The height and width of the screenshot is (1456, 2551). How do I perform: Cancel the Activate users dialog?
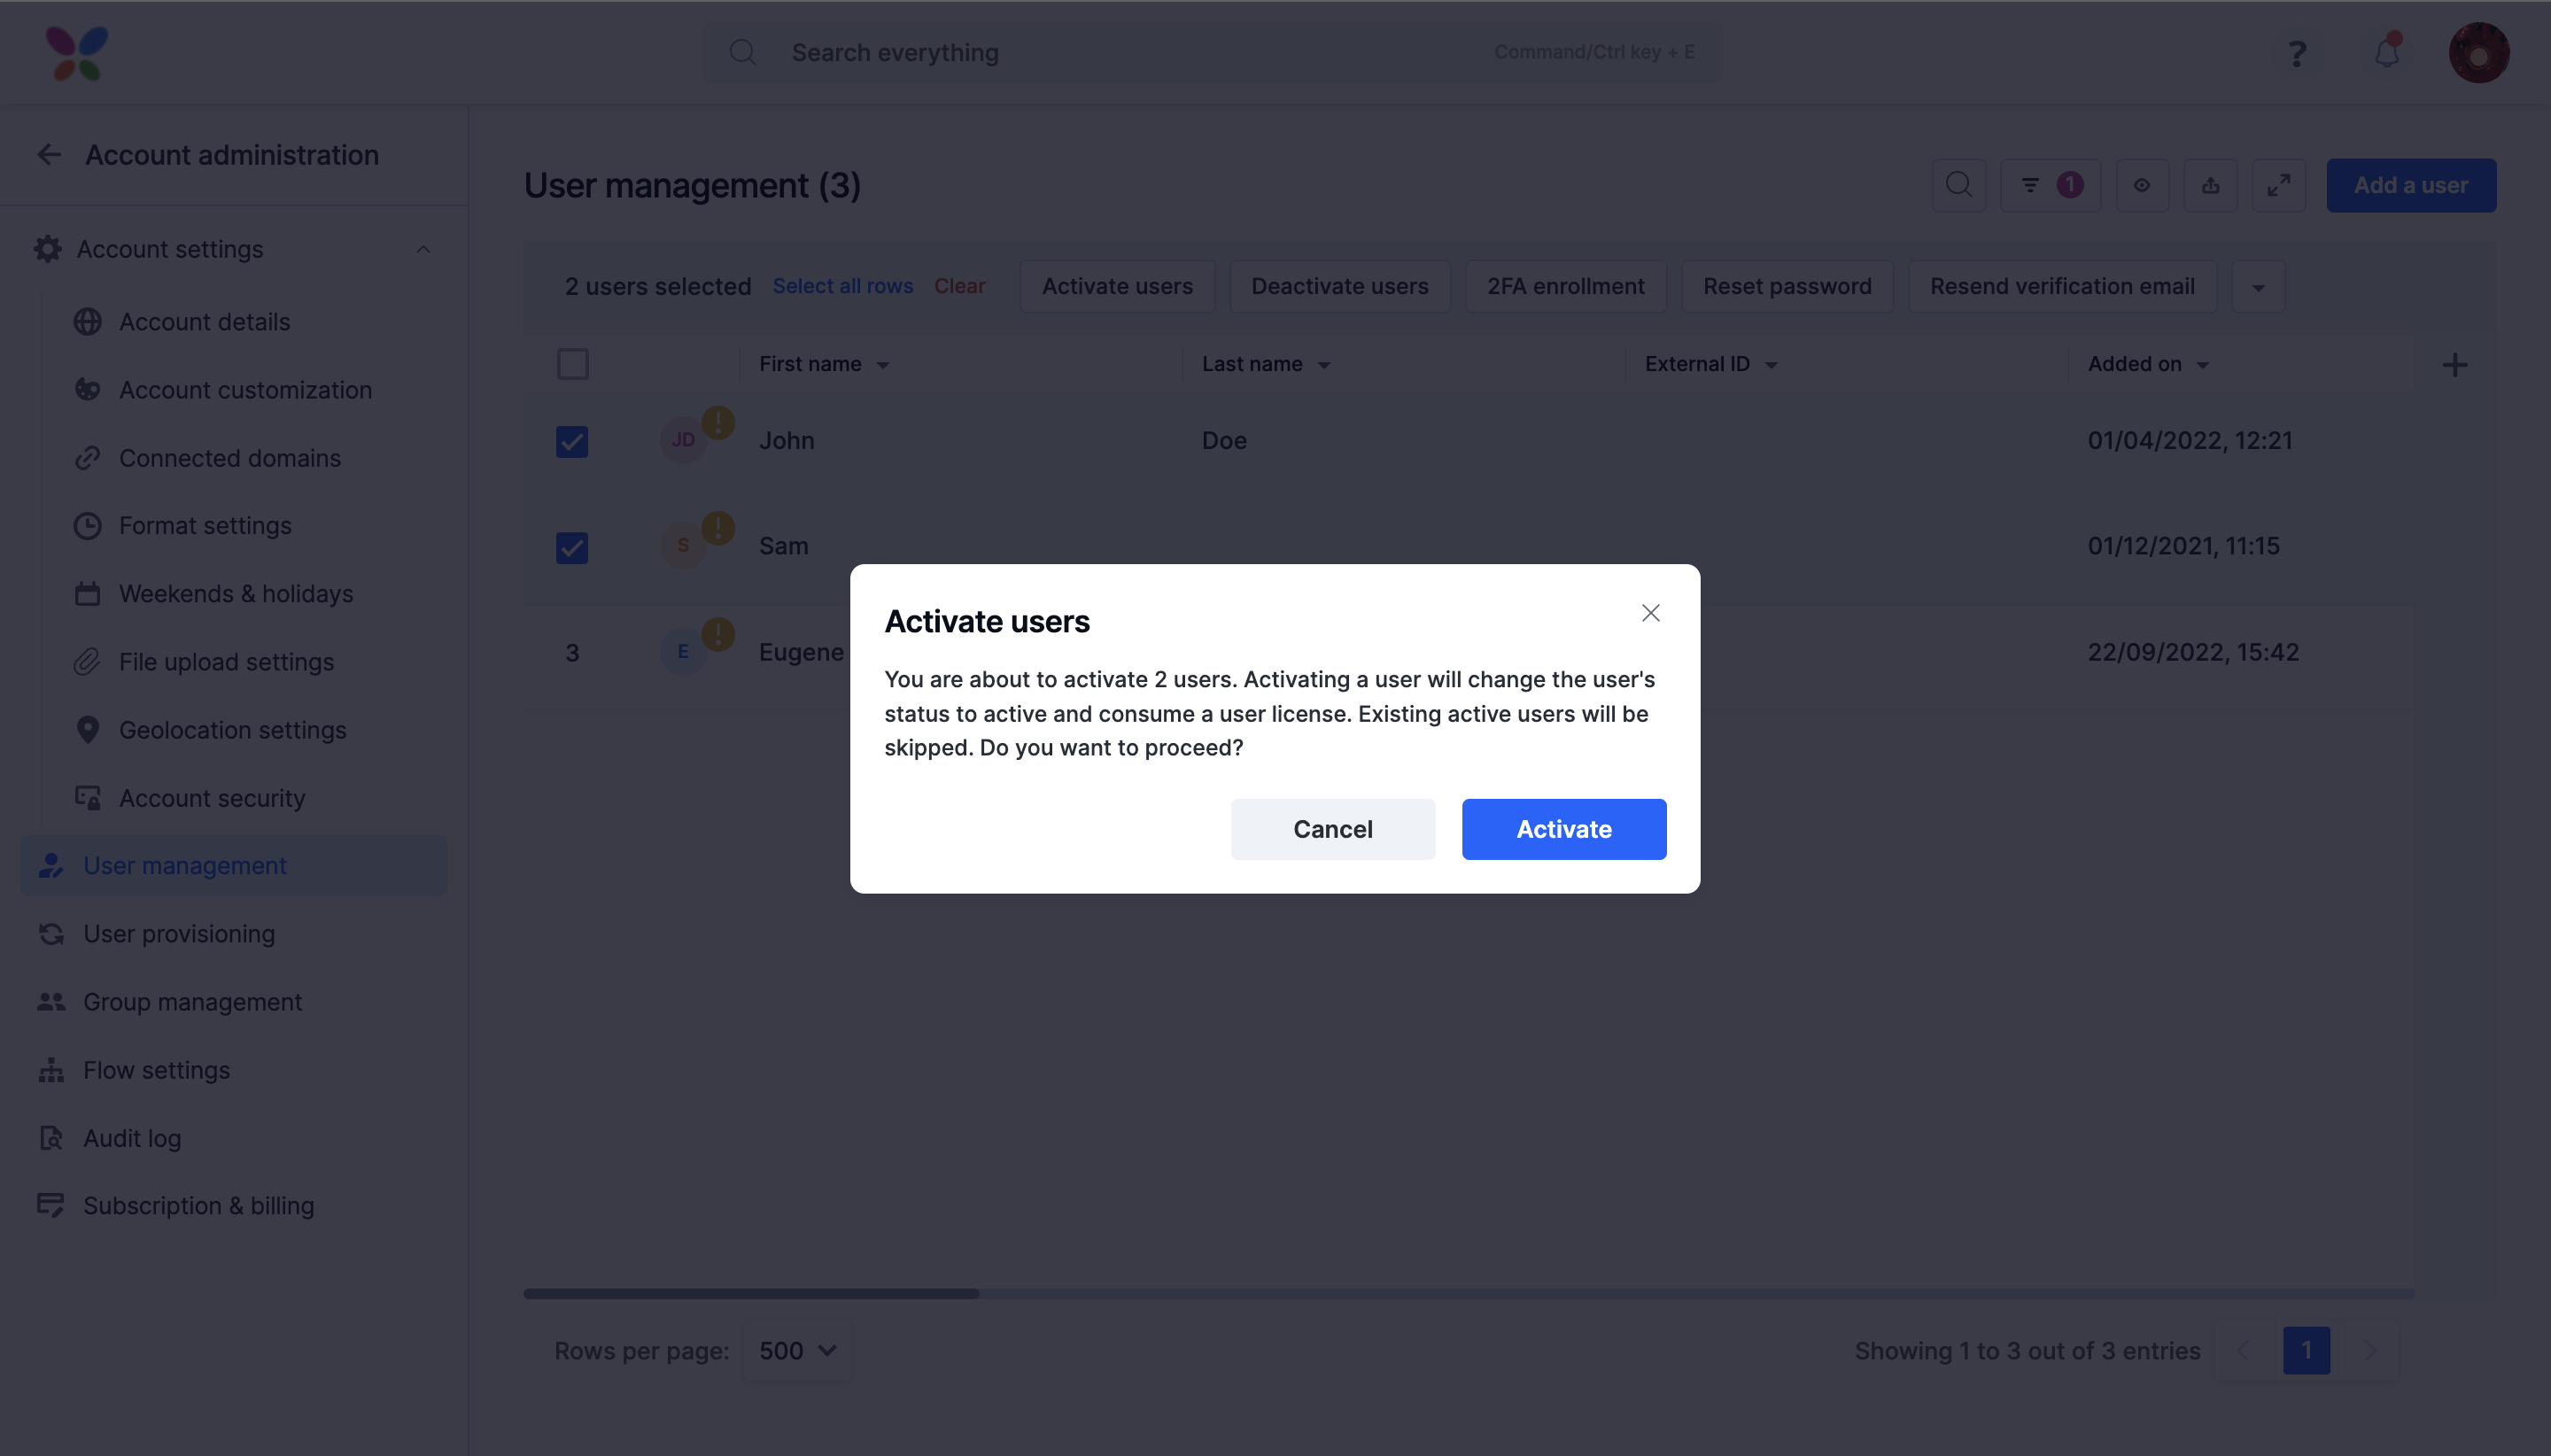(x=1332, y=829)
